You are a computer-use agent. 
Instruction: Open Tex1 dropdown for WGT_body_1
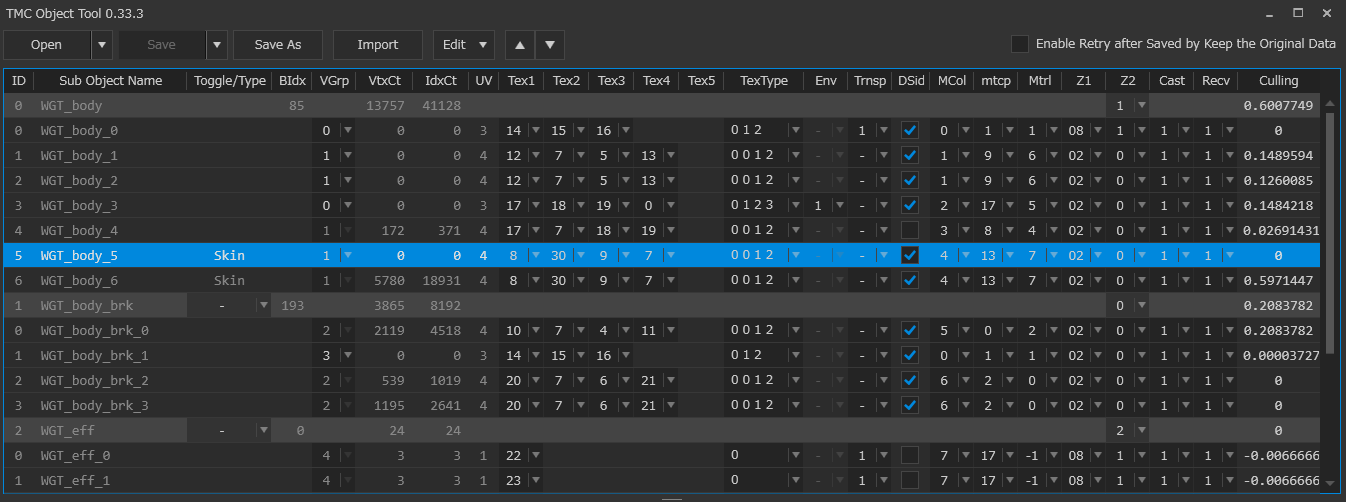pyautogui.click(x=534, y=155)
